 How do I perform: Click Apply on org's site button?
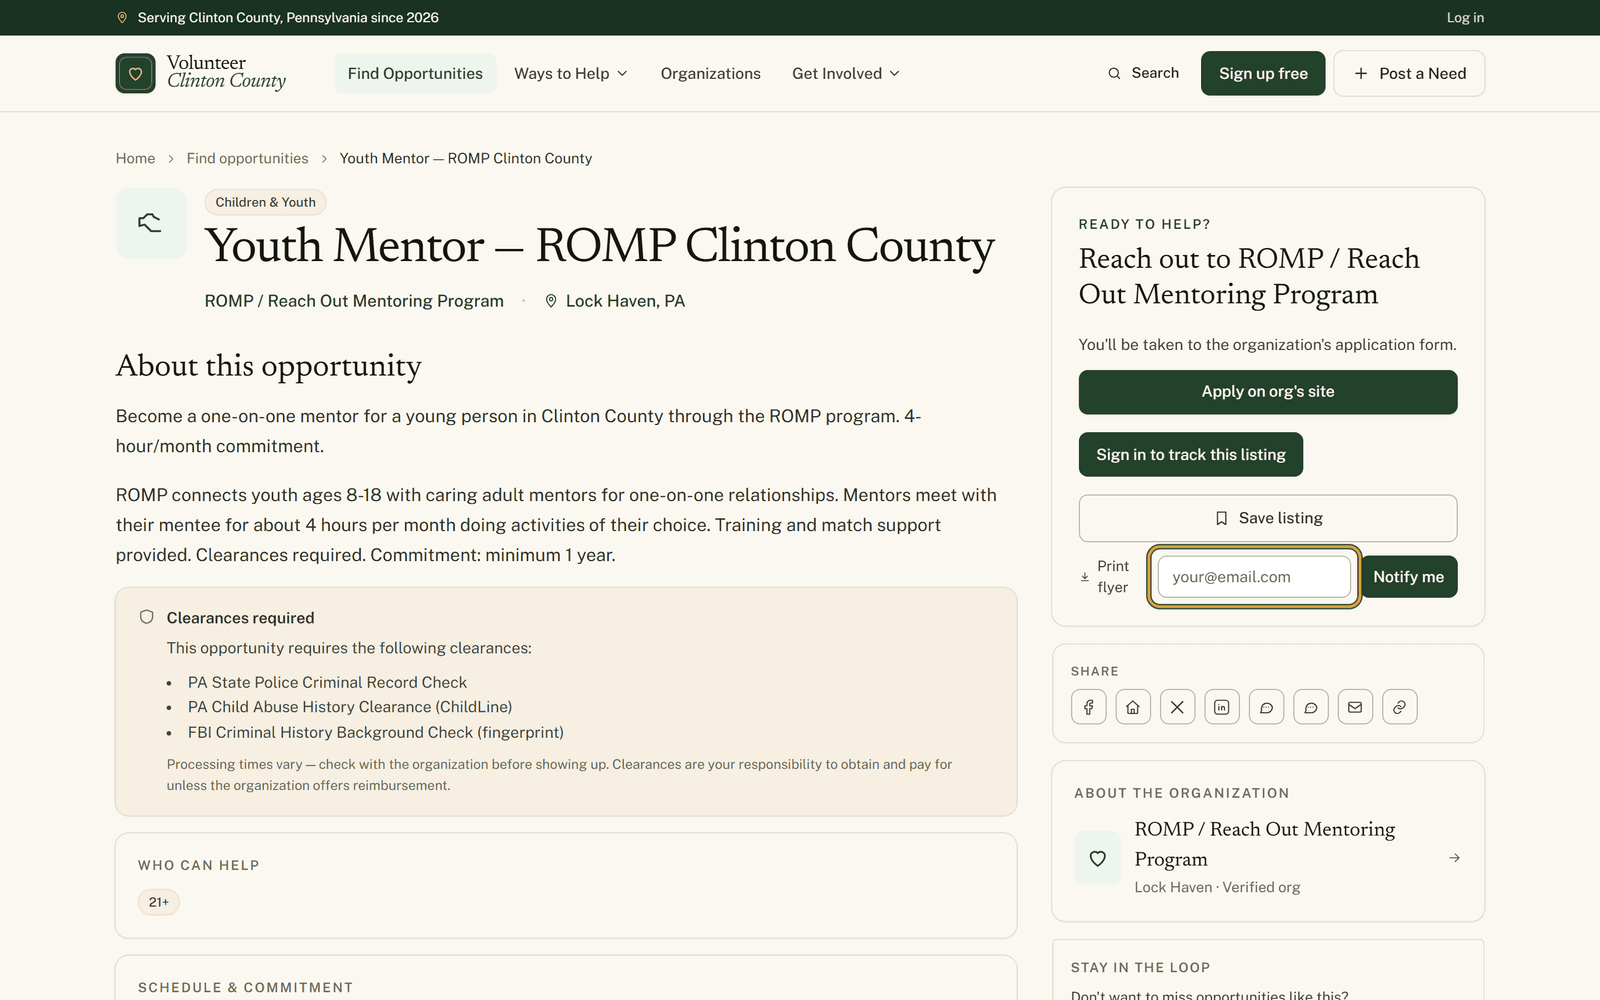1268,392
